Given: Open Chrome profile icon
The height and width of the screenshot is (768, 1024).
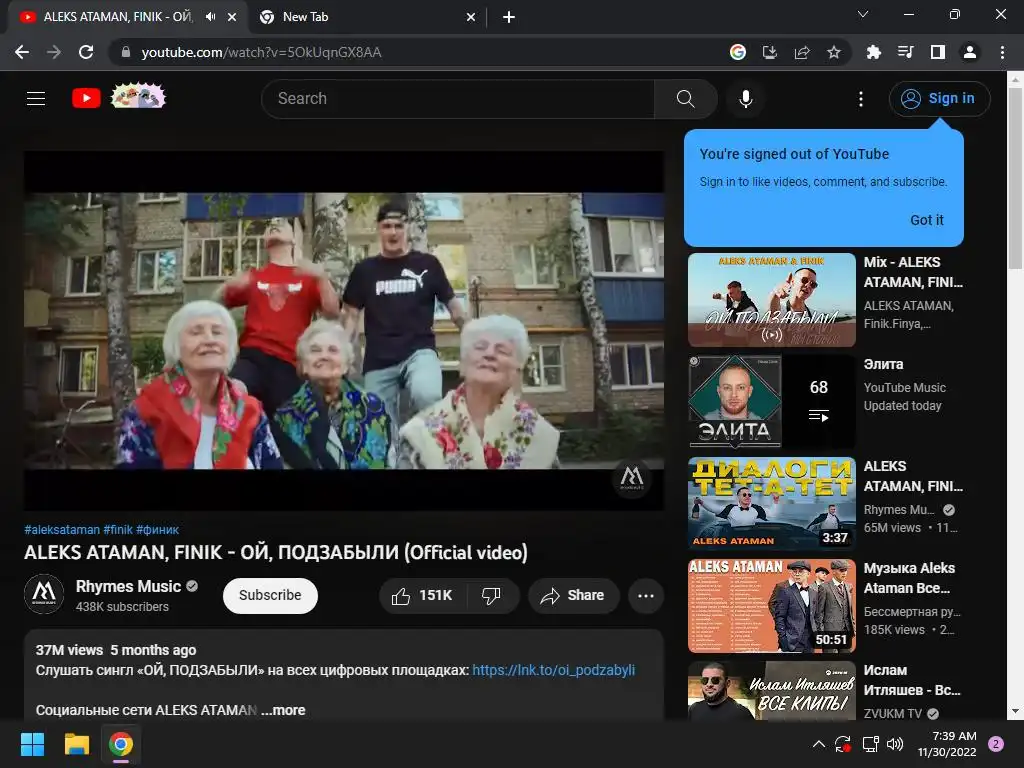Looking at the screenshot, I should tap(970, 52).
